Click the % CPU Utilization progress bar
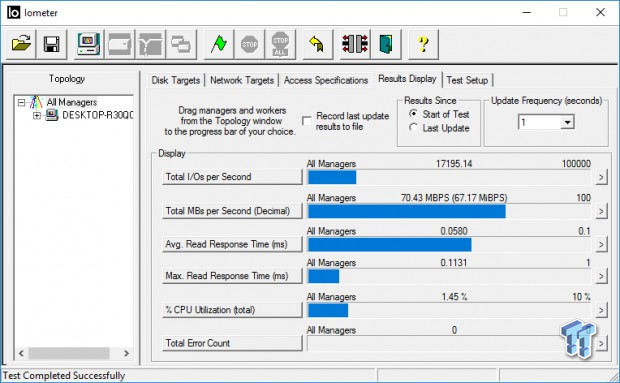Screen dimensions: 620x383 pyautogui.click(x=449, y=310)
